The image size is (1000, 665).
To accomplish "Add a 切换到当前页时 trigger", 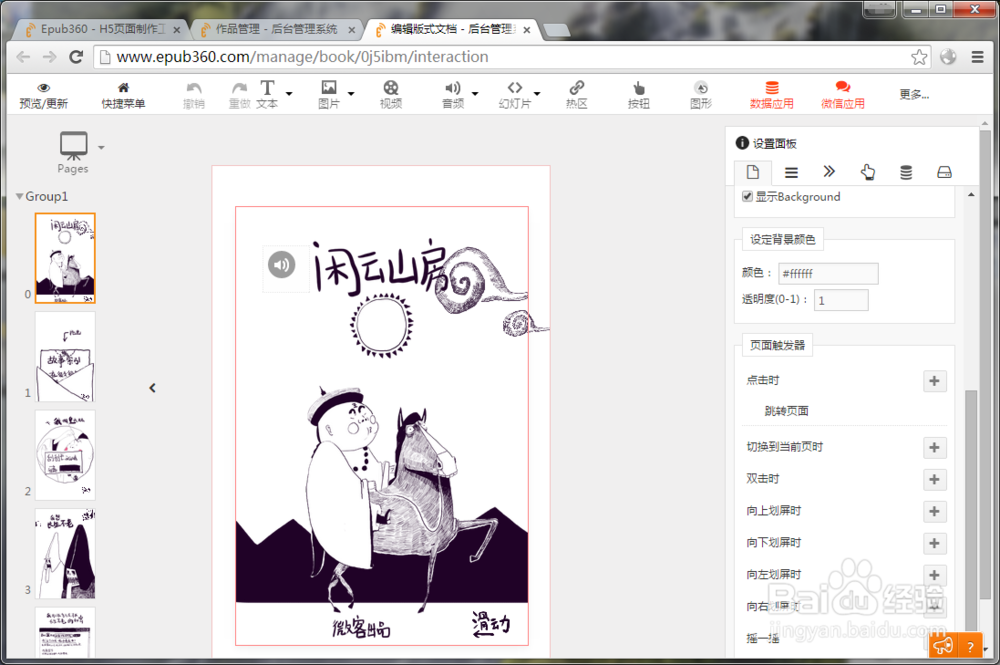I will pos(934,447).
